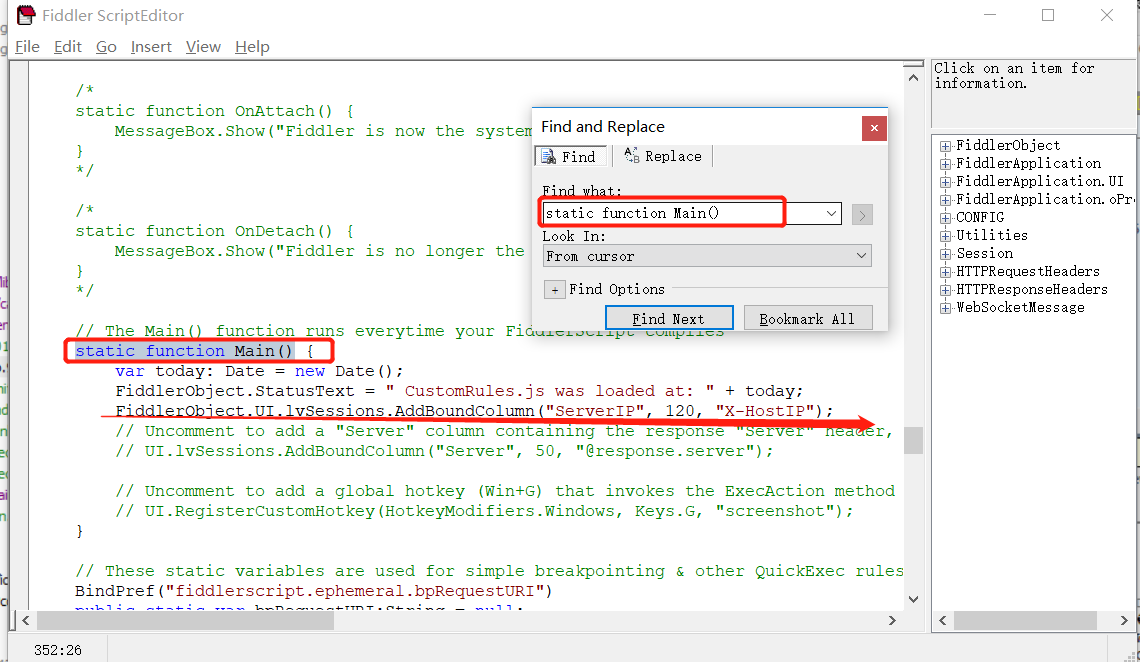Click the 352:26 cursor position in status bar
Screen dimensions: 1140x662
57,650
